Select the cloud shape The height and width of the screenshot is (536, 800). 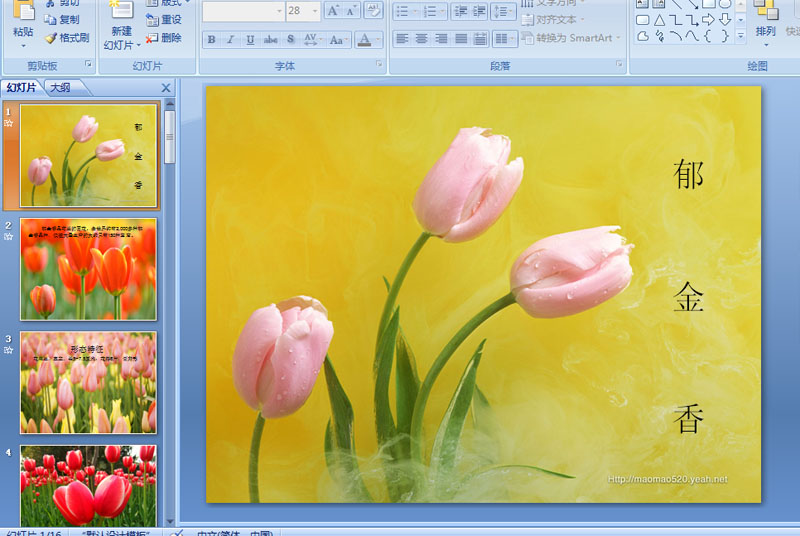(643, 36)
